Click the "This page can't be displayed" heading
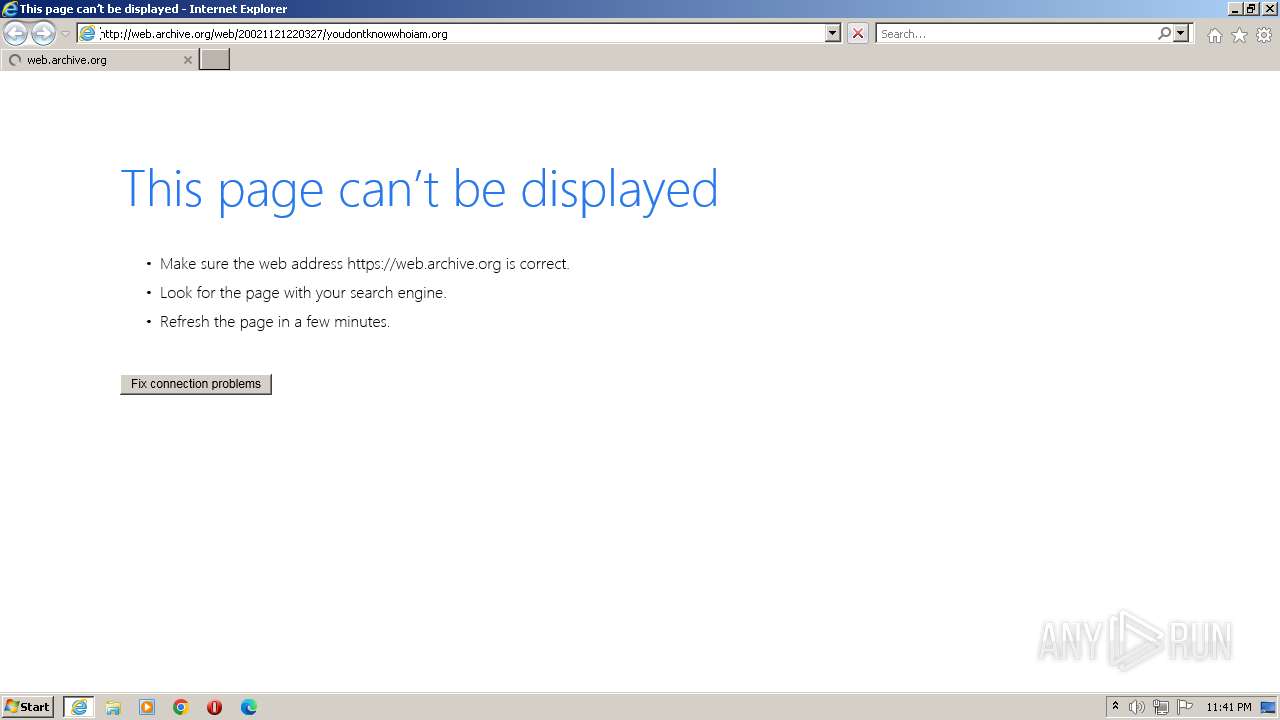 pos(419,188)
